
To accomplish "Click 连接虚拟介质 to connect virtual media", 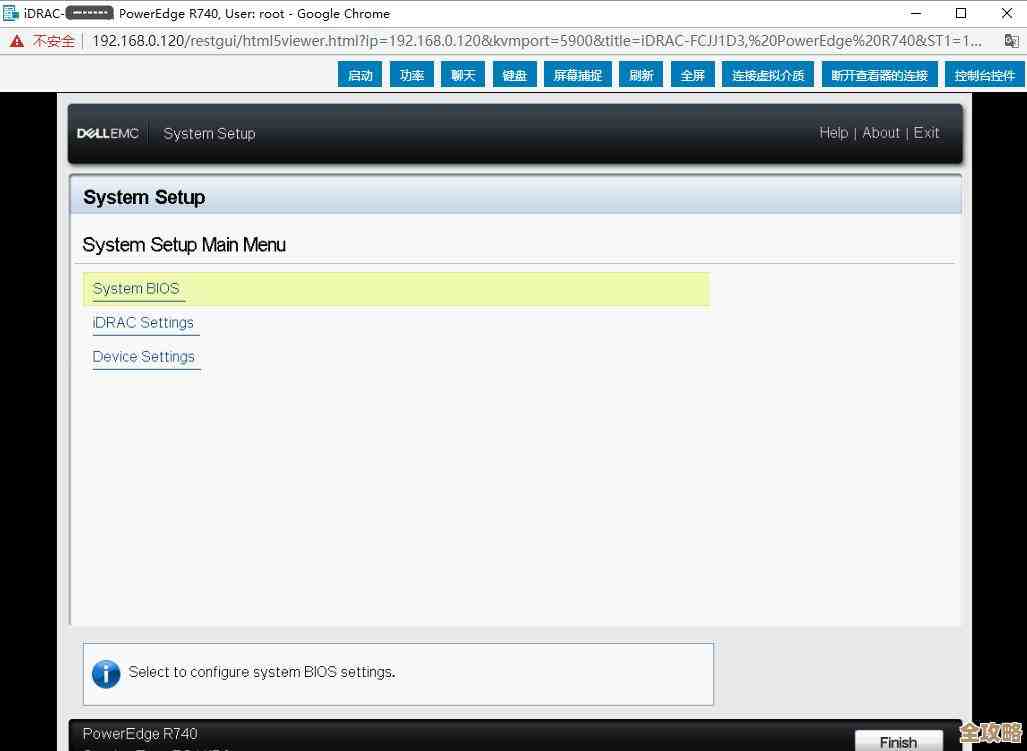I will pos(768,75).
